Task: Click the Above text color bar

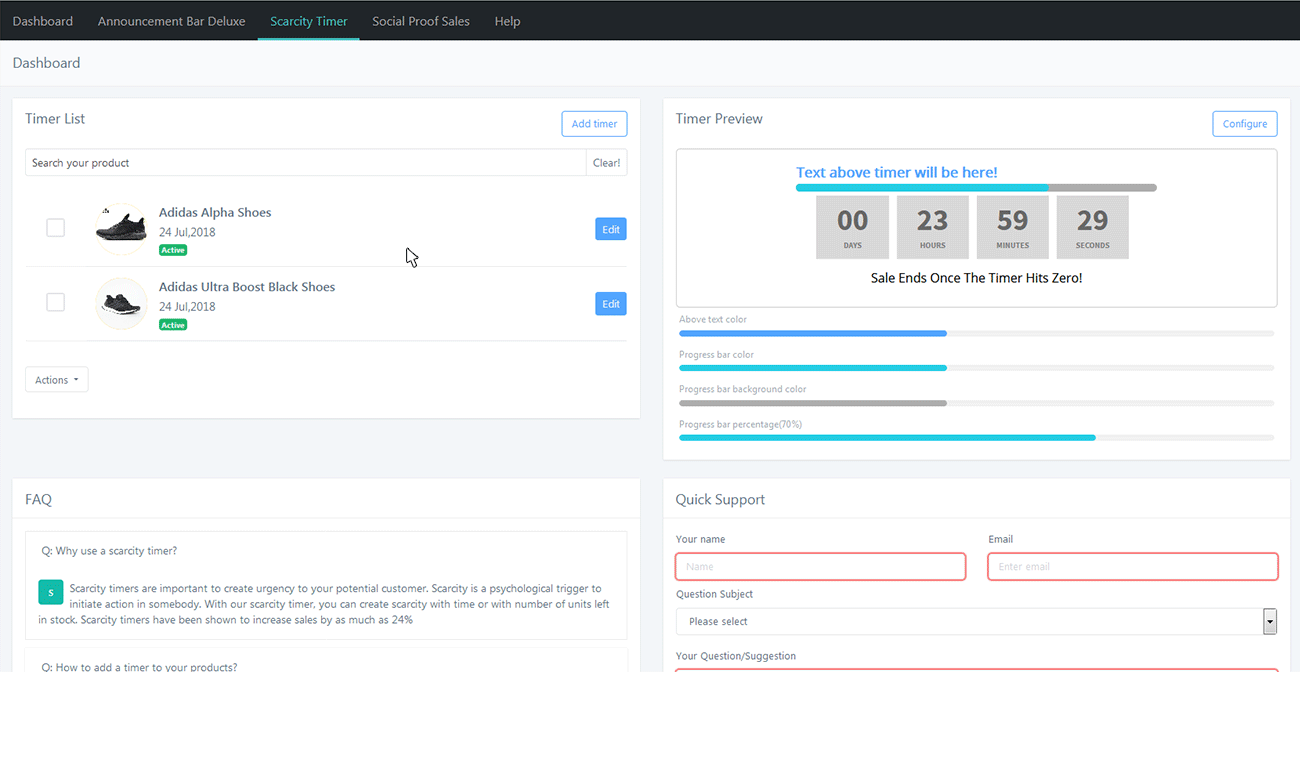Action: pos(976,333)
